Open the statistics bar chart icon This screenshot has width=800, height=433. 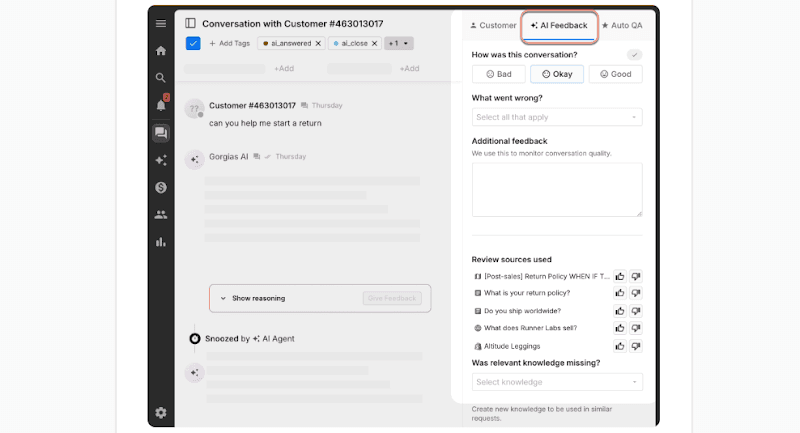click(161, 242)
